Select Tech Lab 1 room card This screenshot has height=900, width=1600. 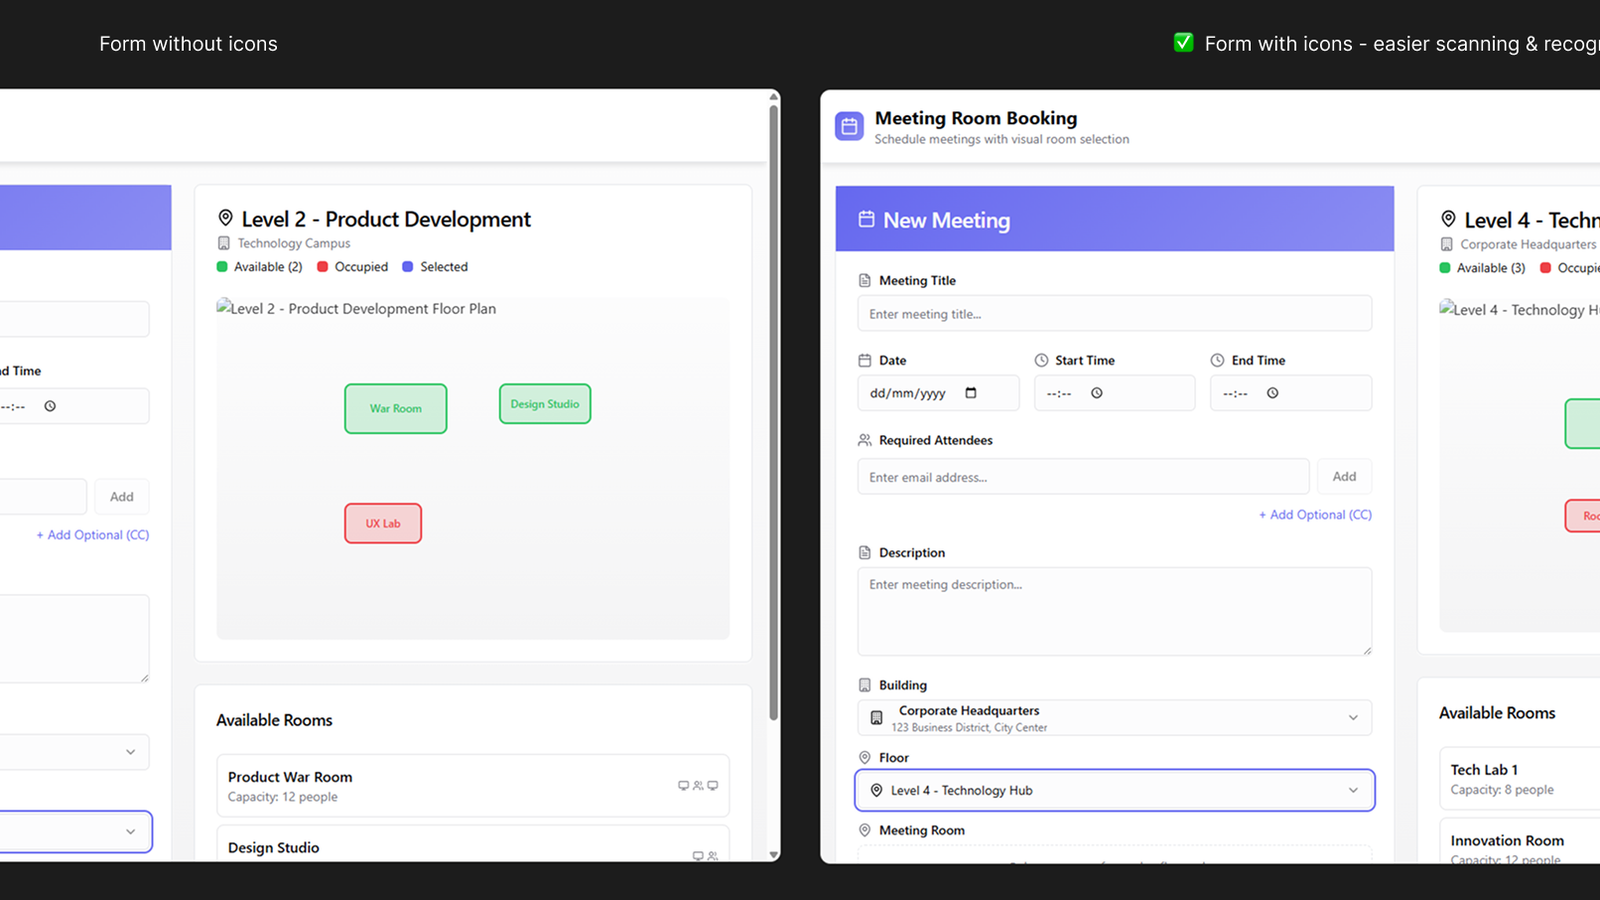click(x=1520, y=779)
